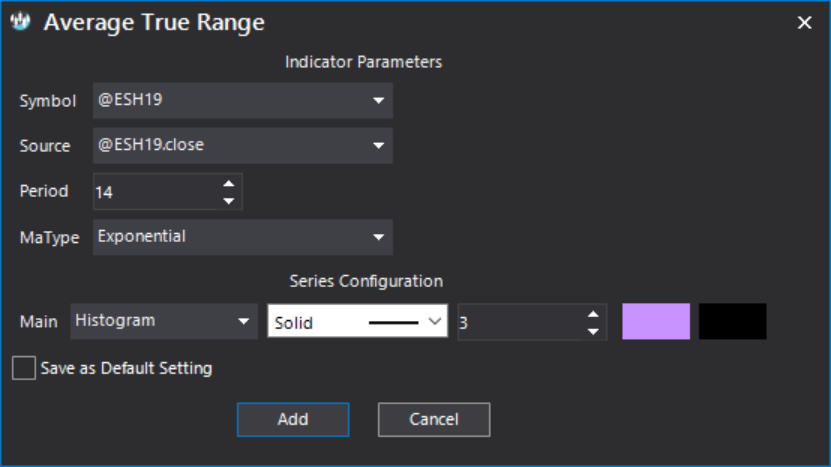Pick the purple series color swatch
Viewport: 831px width, 467px height.
(x=656, y=321)
